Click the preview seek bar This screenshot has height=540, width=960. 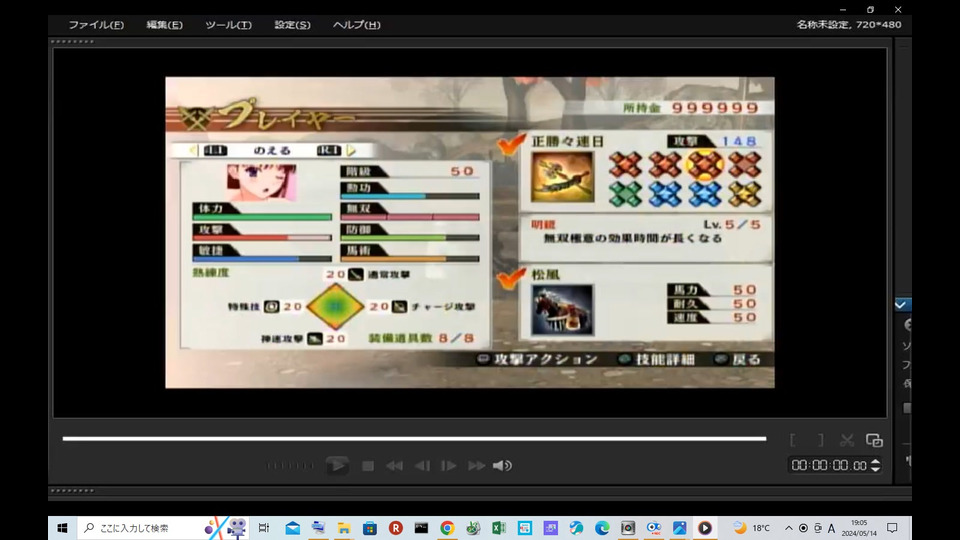[x=414, y=438]
